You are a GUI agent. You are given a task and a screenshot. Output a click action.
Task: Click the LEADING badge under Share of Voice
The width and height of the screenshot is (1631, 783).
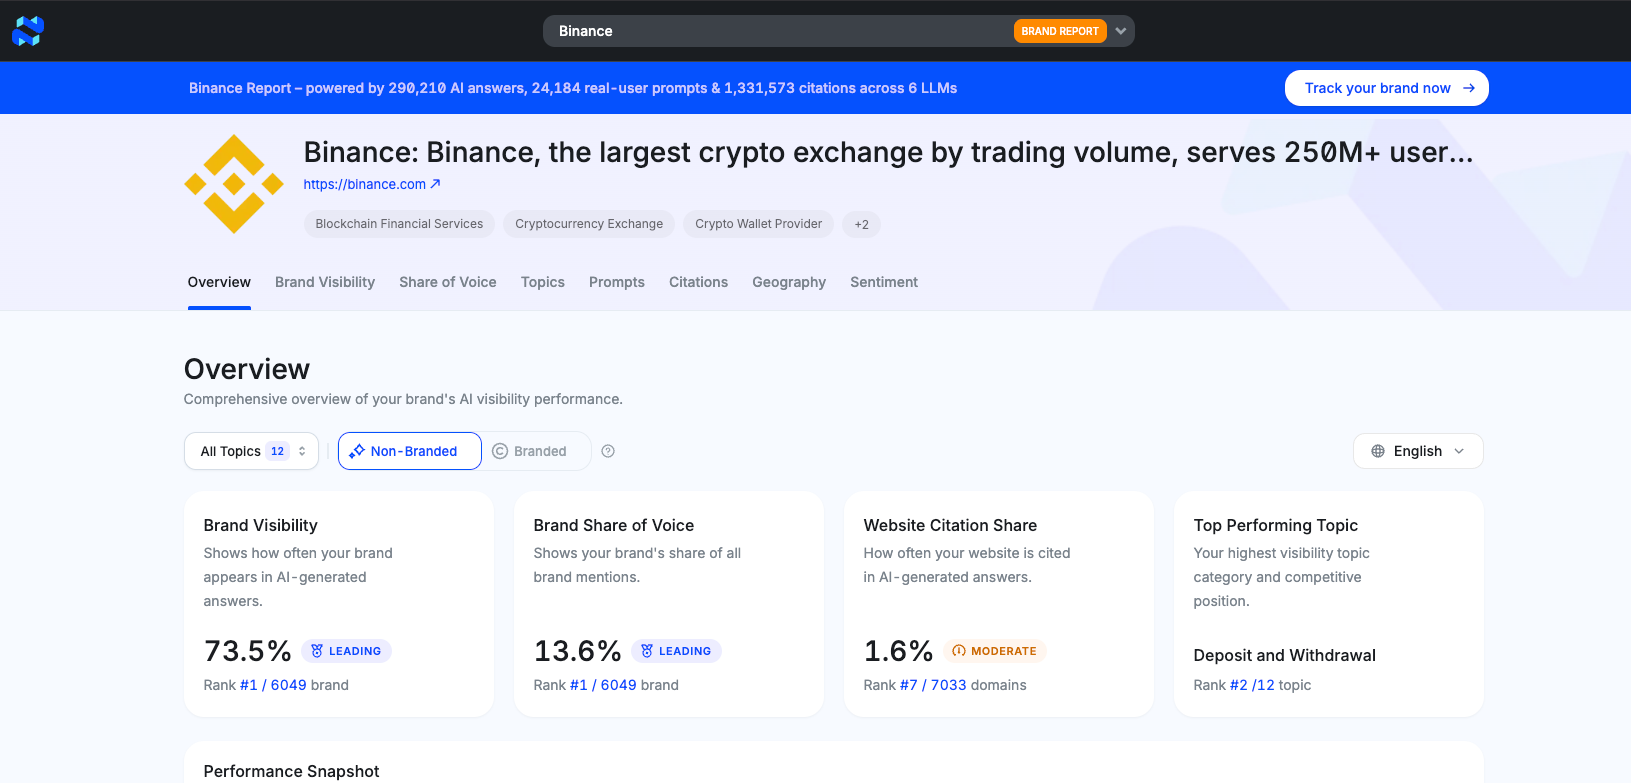click(x=676, y=651)
